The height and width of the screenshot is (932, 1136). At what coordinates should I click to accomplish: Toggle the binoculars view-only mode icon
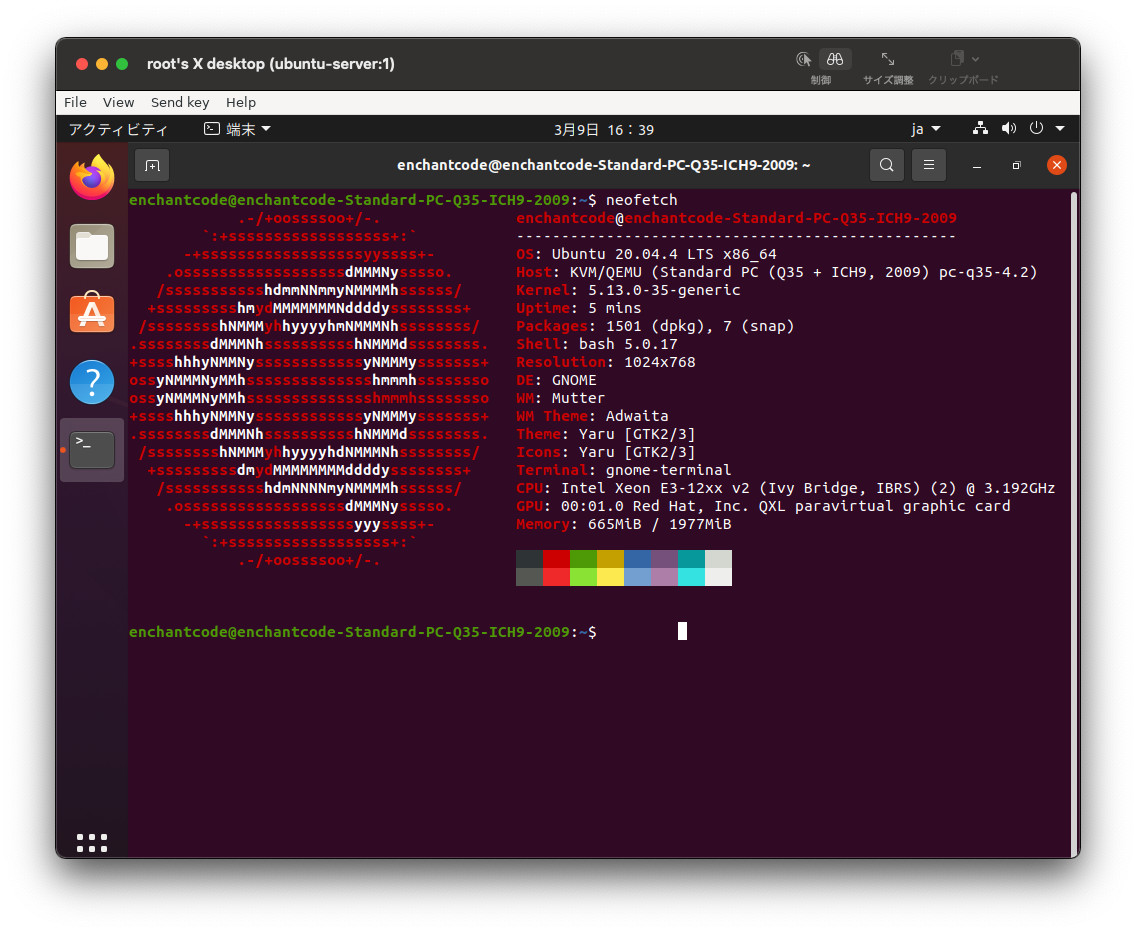[835, 59]
